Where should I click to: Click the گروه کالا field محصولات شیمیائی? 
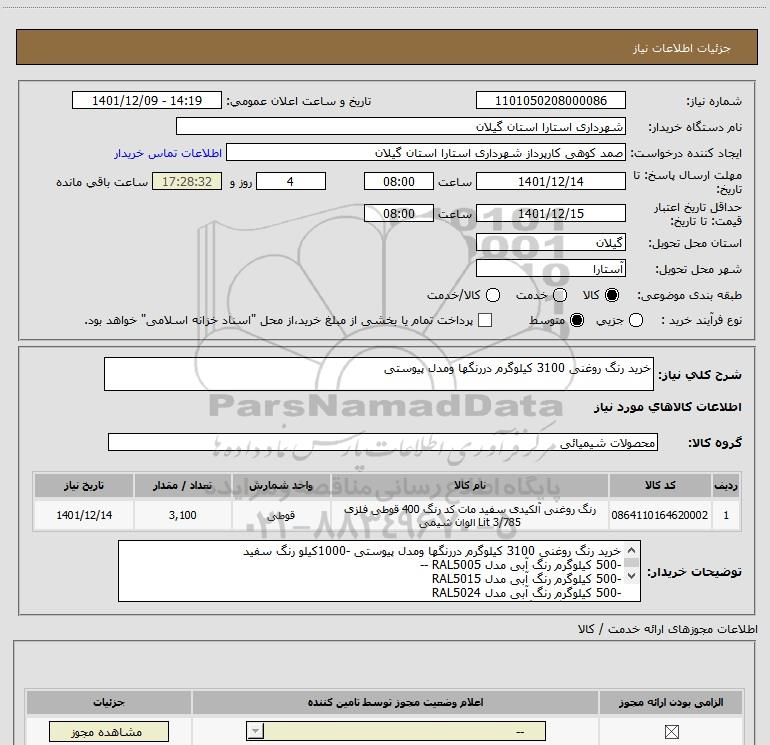coord(383,442)
